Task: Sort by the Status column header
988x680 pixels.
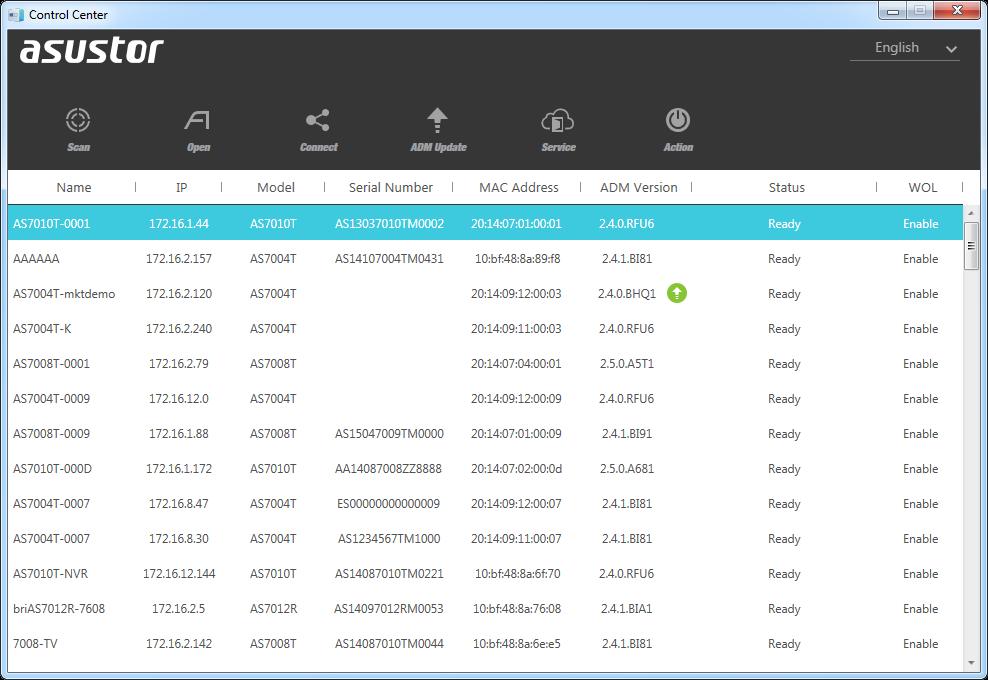Action: (x=786, y=187)
